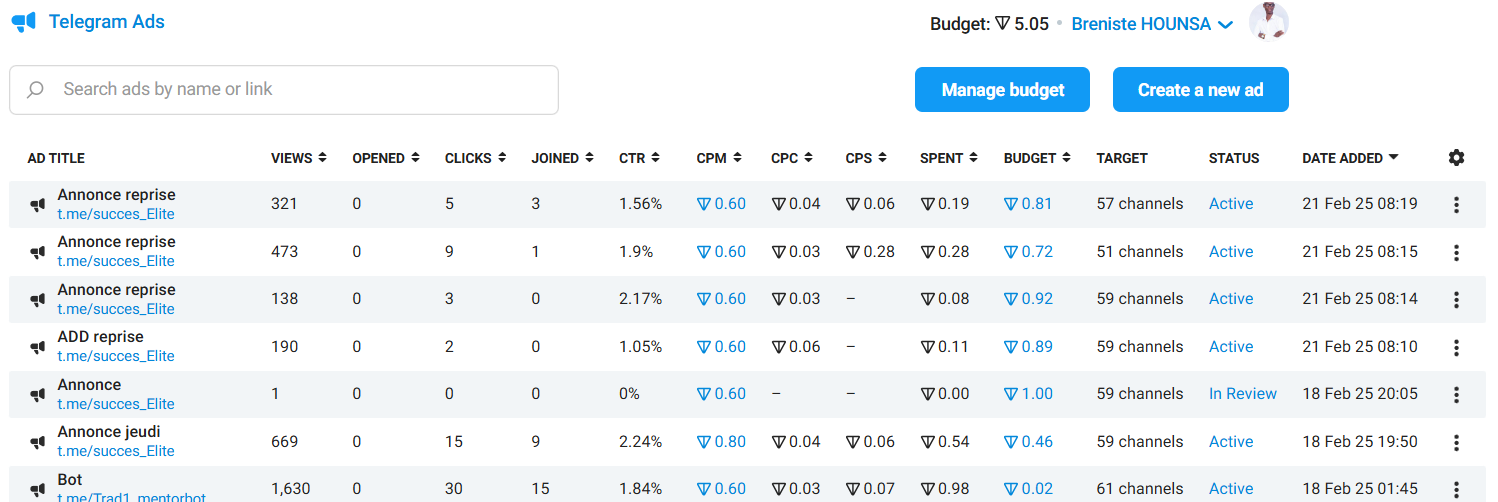Click the 1,630 views value
The width and height of the screenshot is (1498, 502).
(x=291, y=489)
